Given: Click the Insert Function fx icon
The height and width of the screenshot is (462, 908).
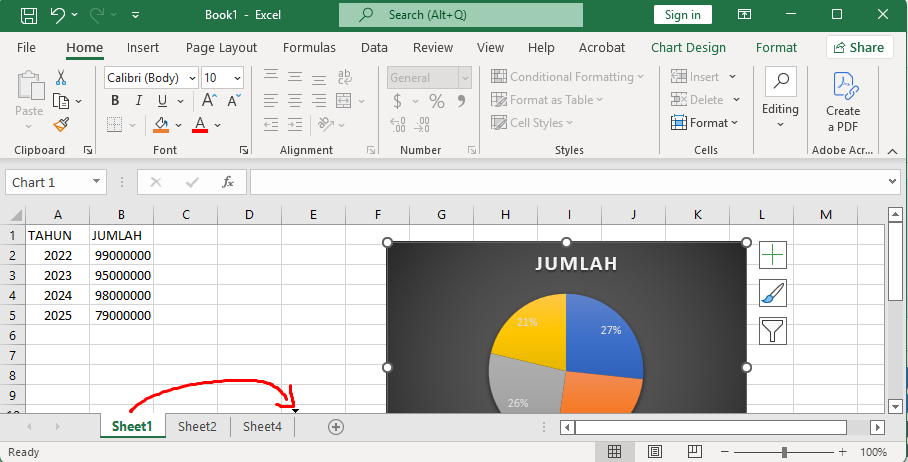Looking at the screenshot, I should [228, 182].
